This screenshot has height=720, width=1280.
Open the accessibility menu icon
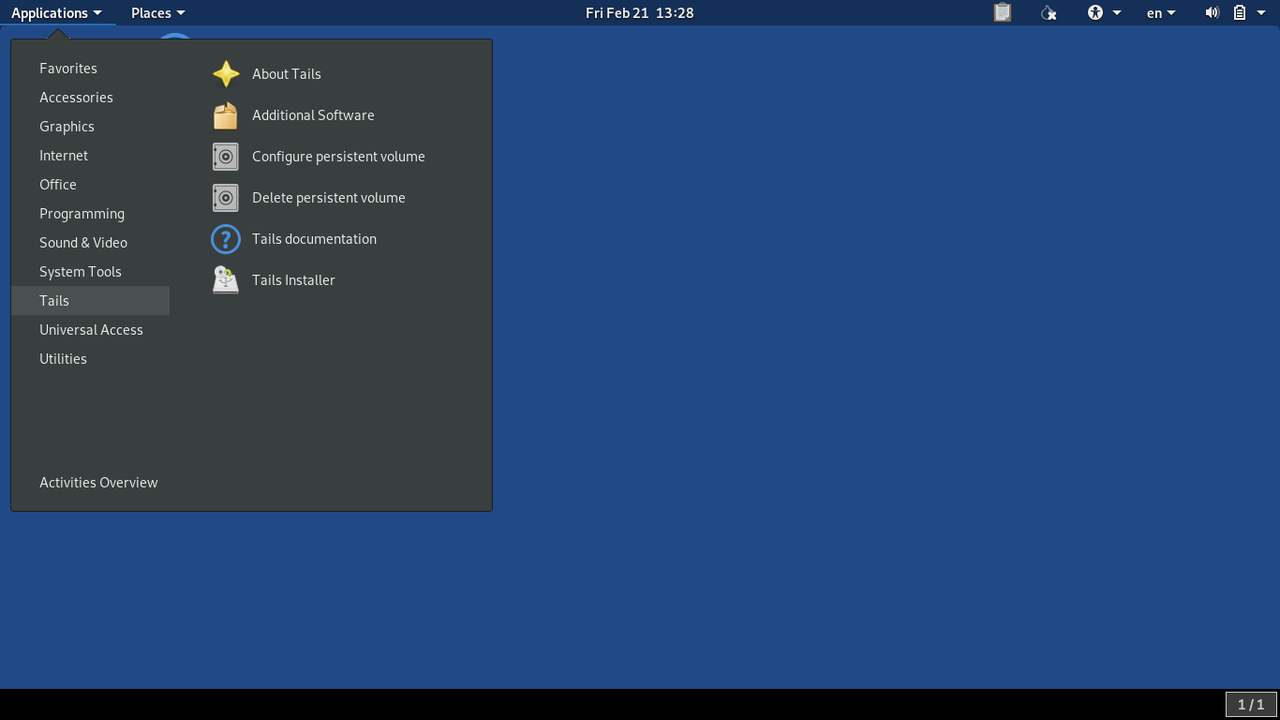pyautogui.click(x=1095, y=13)
